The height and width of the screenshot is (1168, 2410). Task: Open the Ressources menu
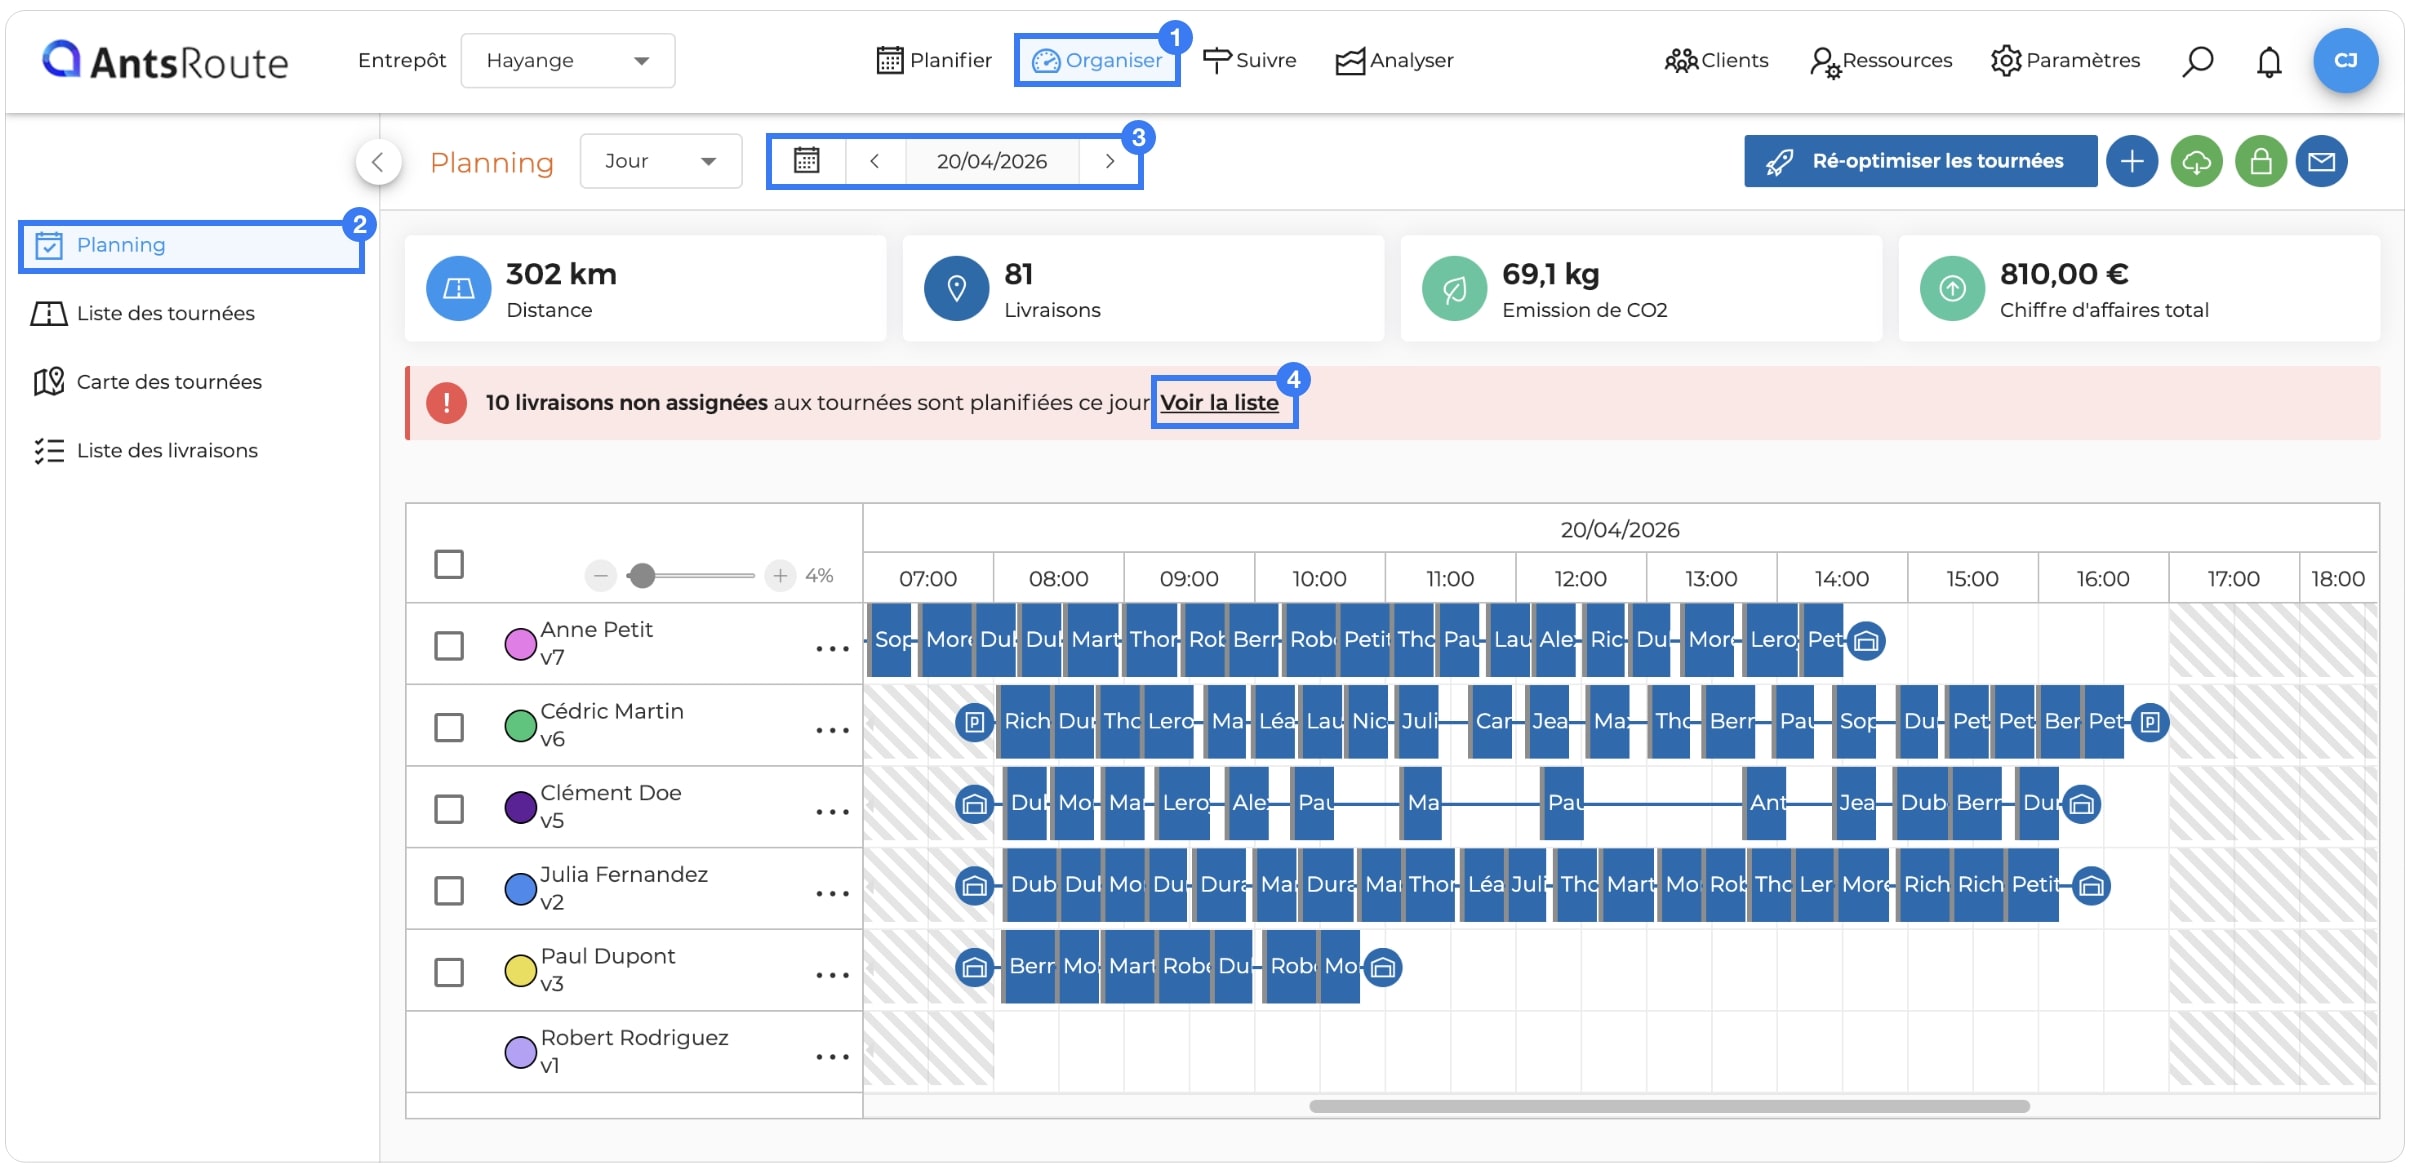point(1880,61)
